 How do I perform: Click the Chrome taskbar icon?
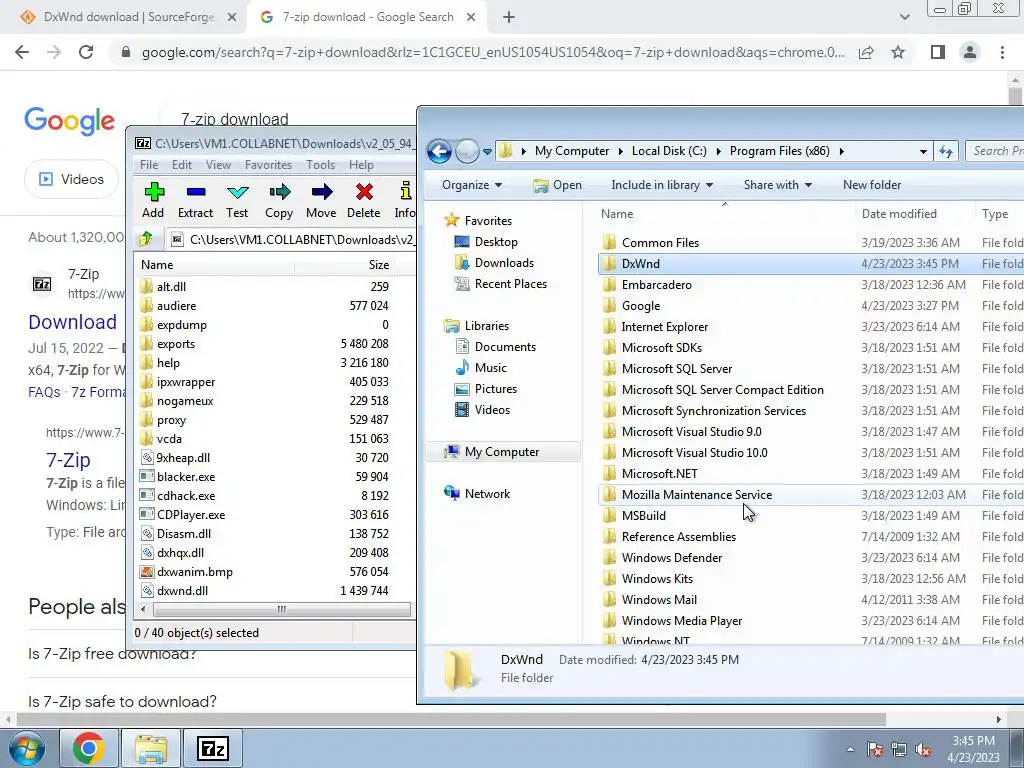point(88,748)
